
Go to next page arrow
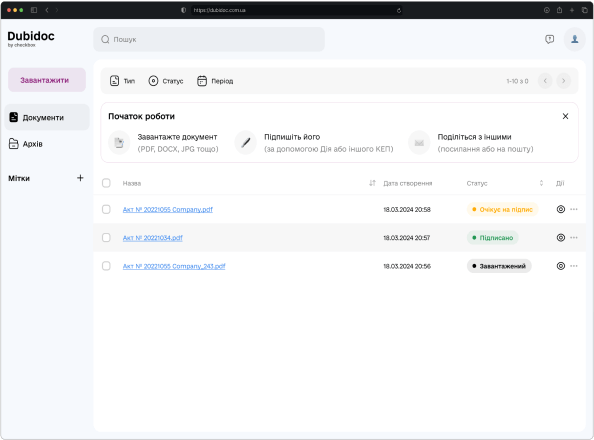pyautogui.click(x=563, y=81)
